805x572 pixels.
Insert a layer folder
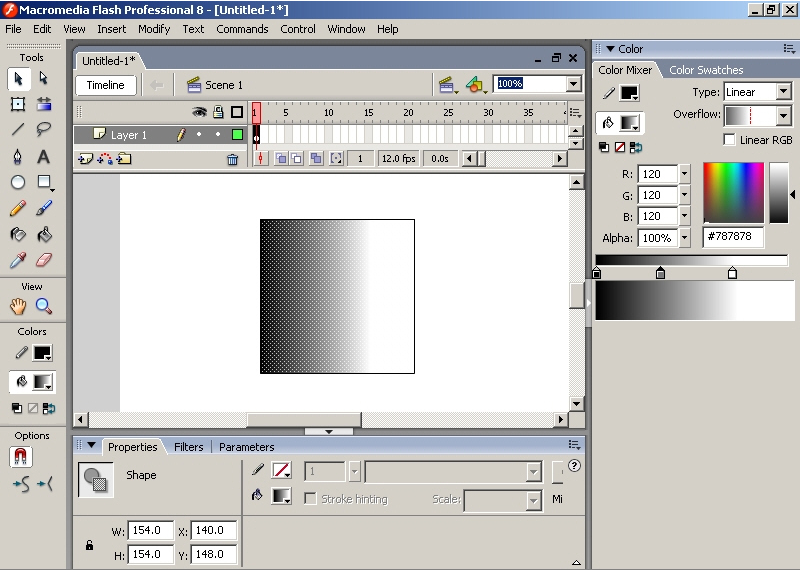click(124, 159)
